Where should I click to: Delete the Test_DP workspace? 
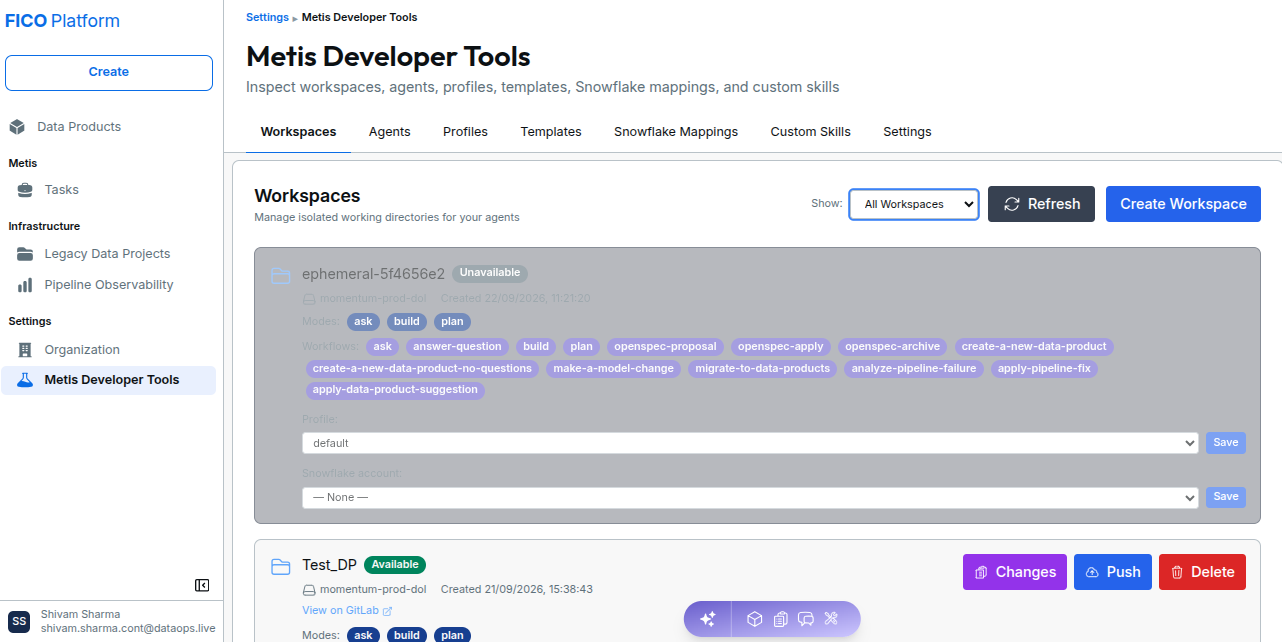pyautogui.click(x=1202, y=572)
